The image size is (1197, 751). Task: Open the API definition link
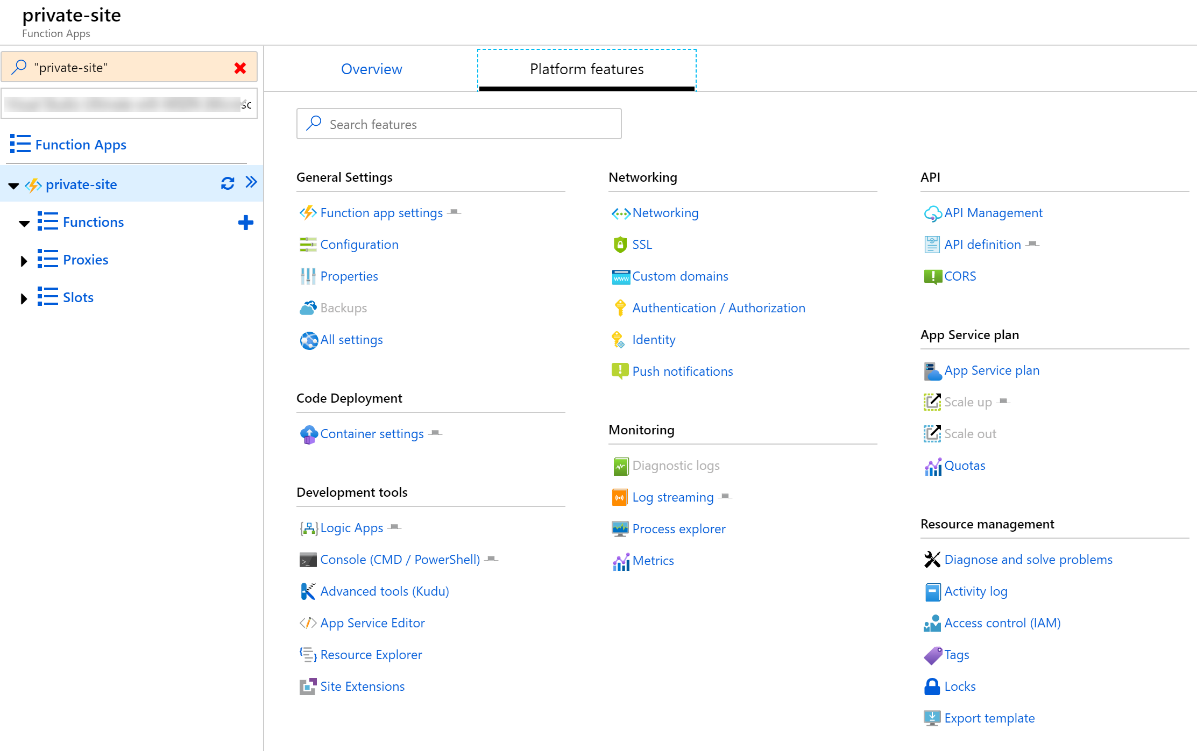tap(982, 245)
